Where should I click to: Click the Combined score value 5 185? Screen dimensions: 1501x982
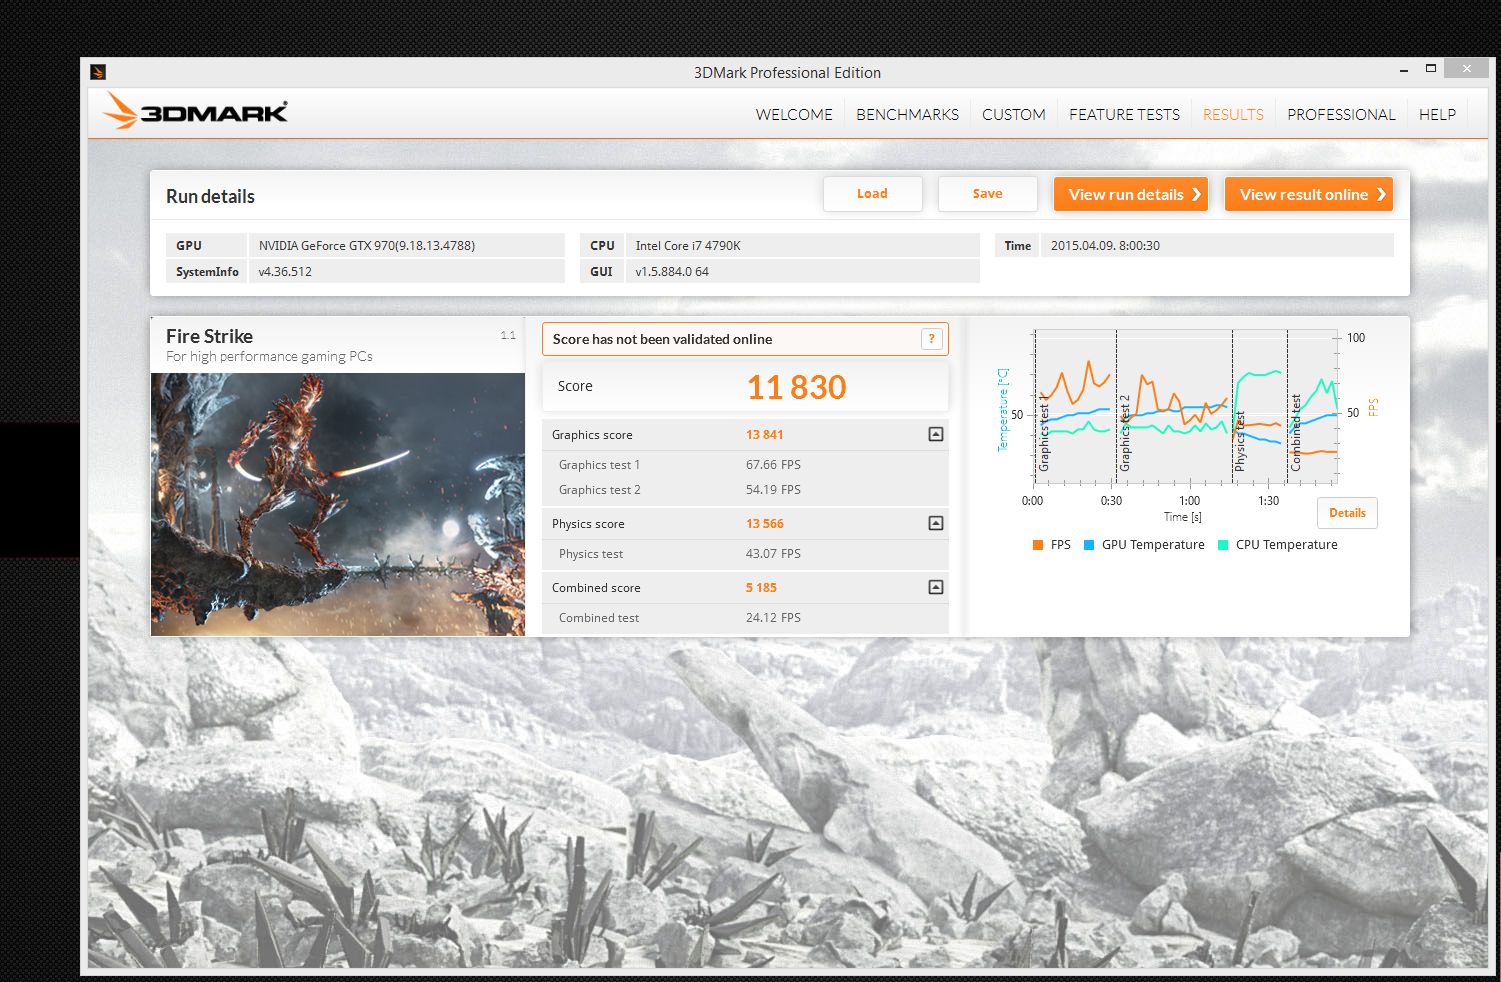pyautogui.click(x=761, y=588)
